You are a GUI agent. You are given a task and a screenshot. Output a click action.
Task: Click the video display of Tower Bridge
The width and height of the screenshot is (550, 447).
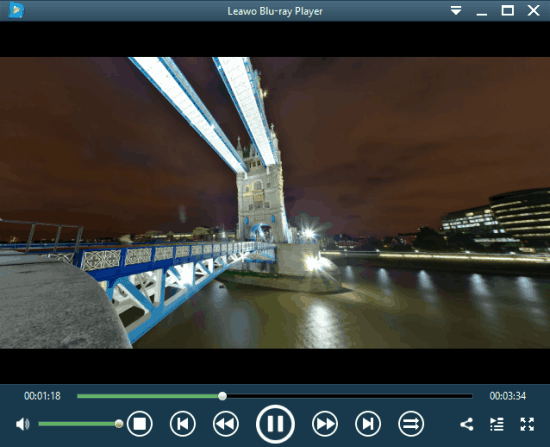pos(275,203)
